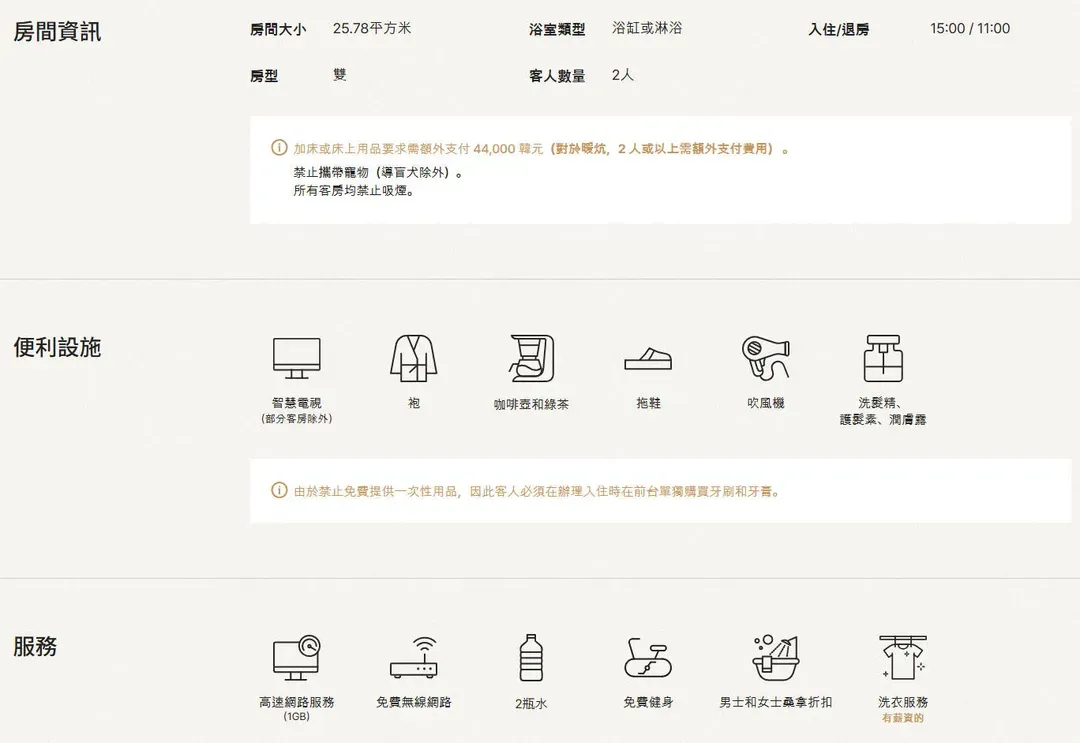
Task: Click the 15:00 / 11:00 check-in time text
Action: (969, 28)
